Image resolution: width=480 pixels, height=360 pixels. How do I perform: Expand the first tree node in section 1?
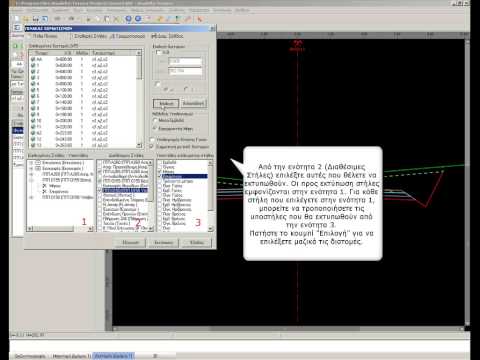tap(31, 163)
